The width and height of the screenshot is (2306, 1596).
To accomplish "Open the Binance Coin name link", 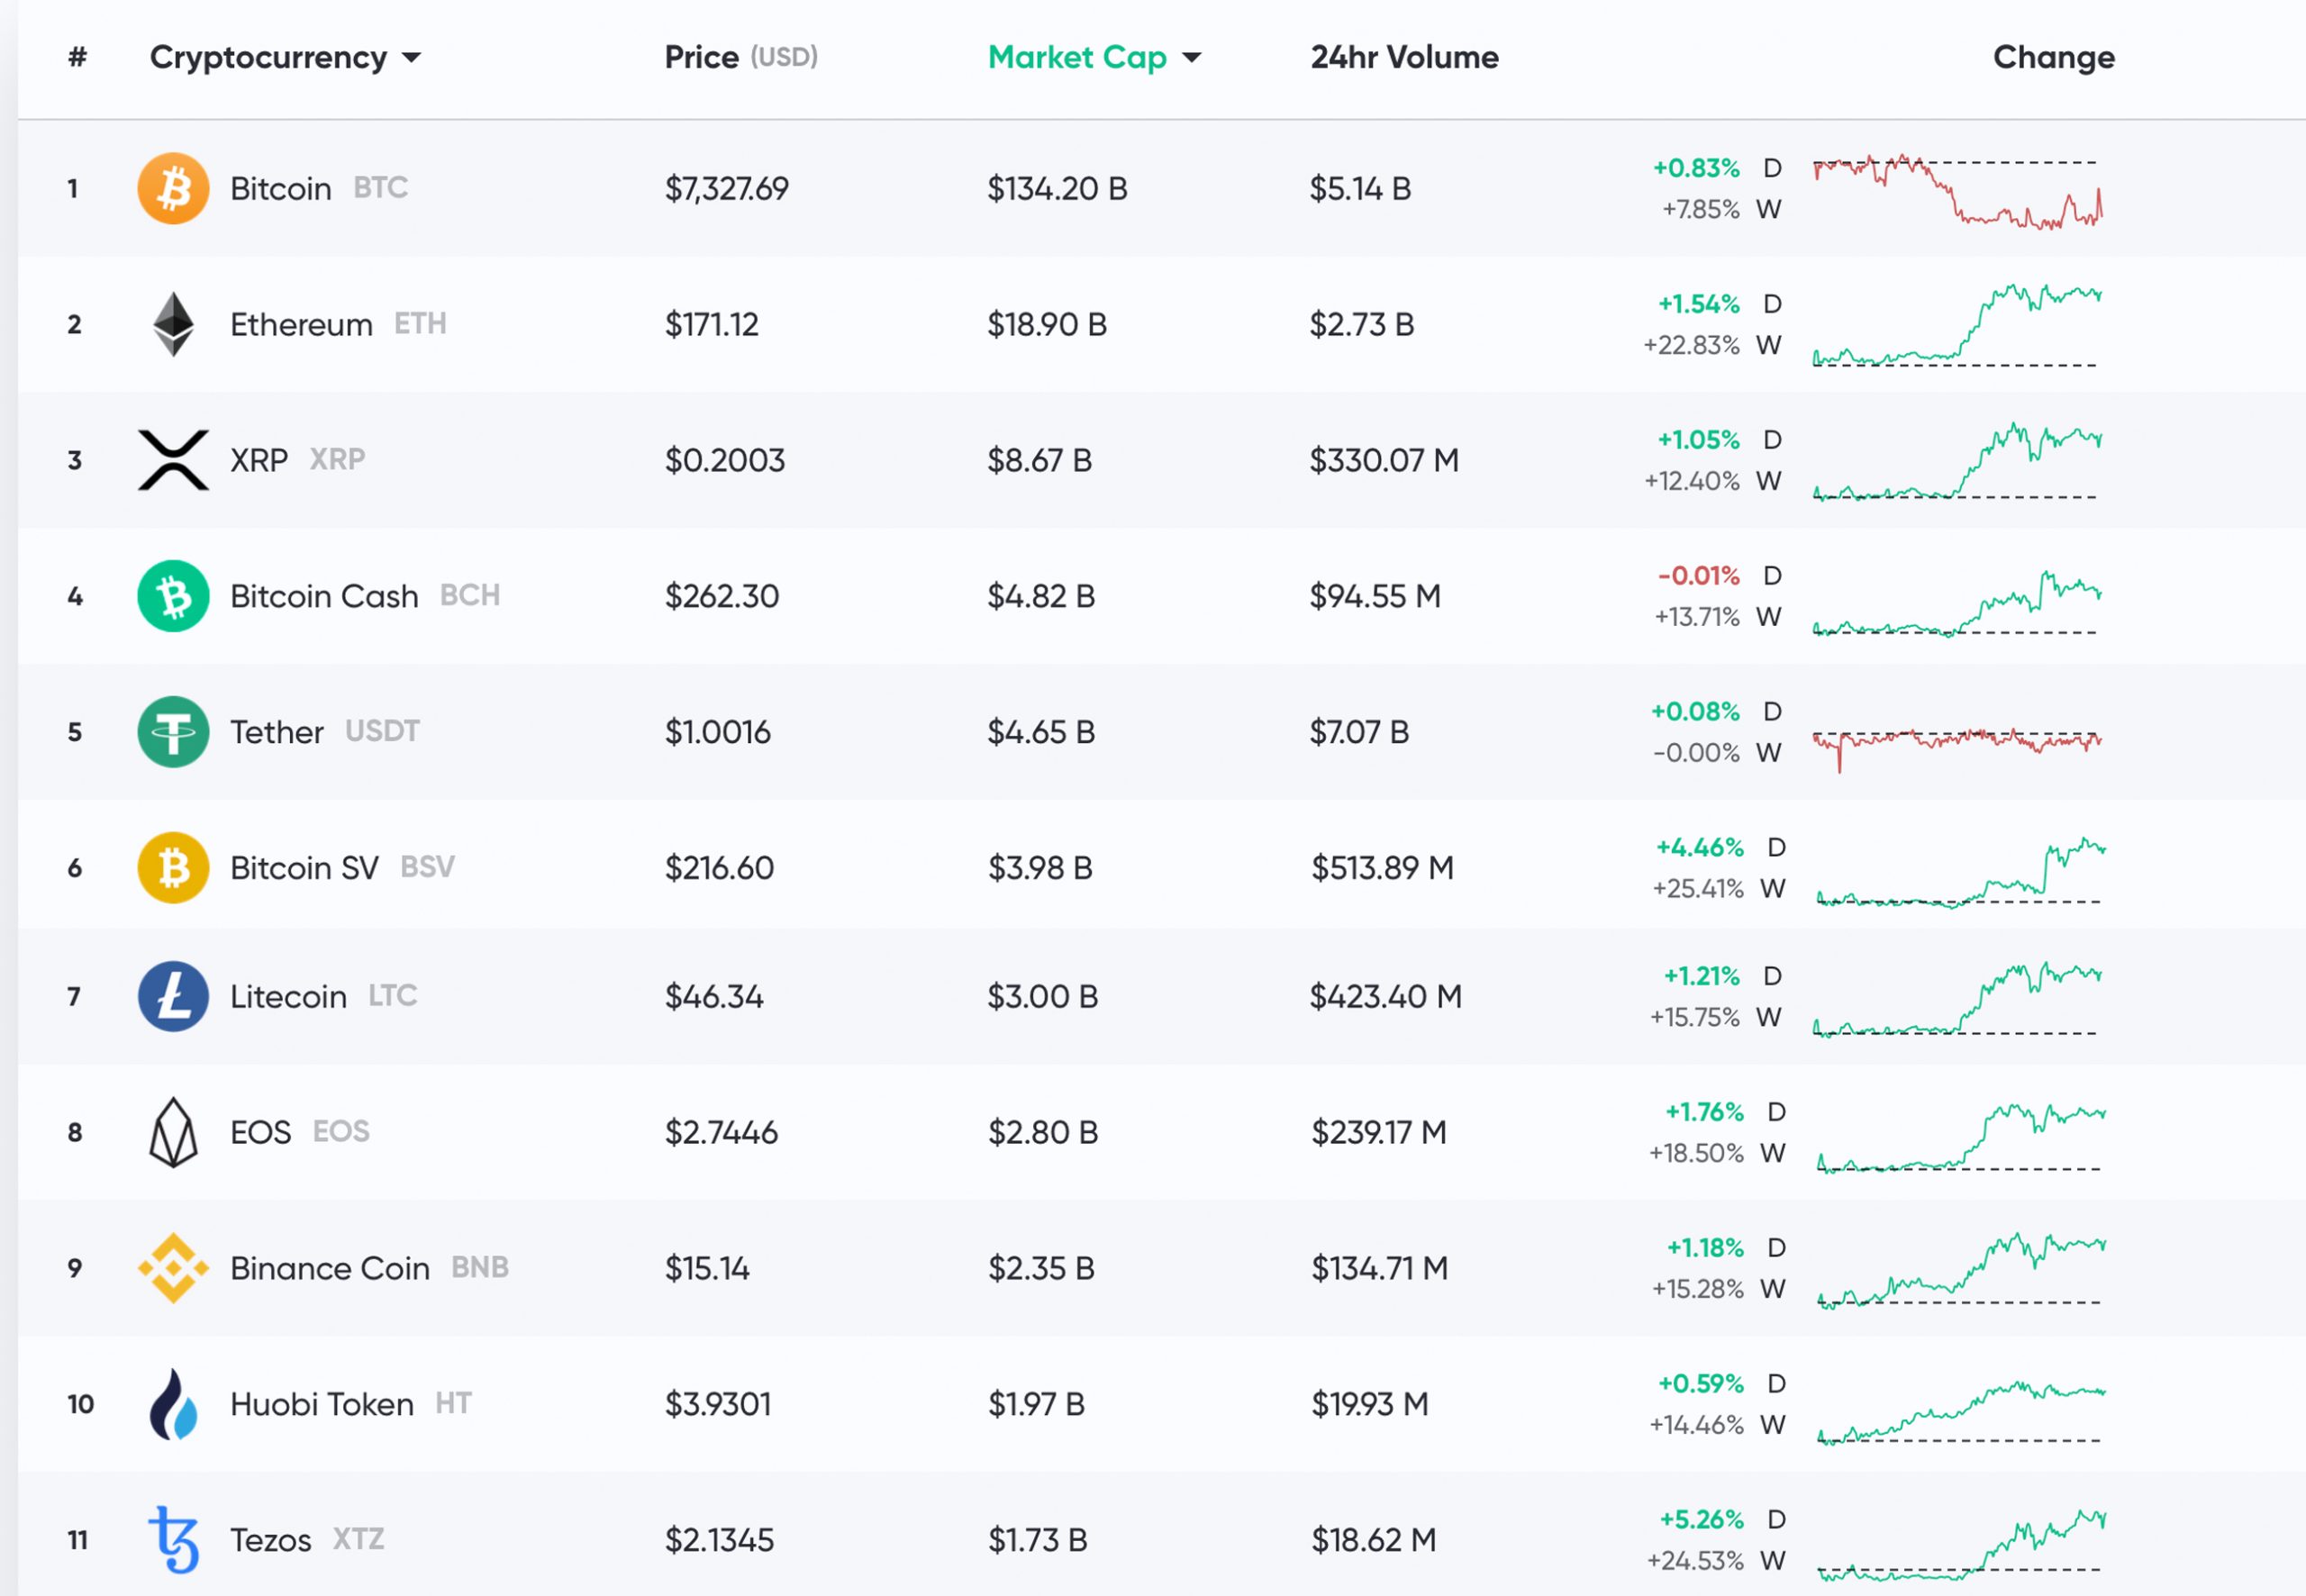I will click(x=330, y=1268).
